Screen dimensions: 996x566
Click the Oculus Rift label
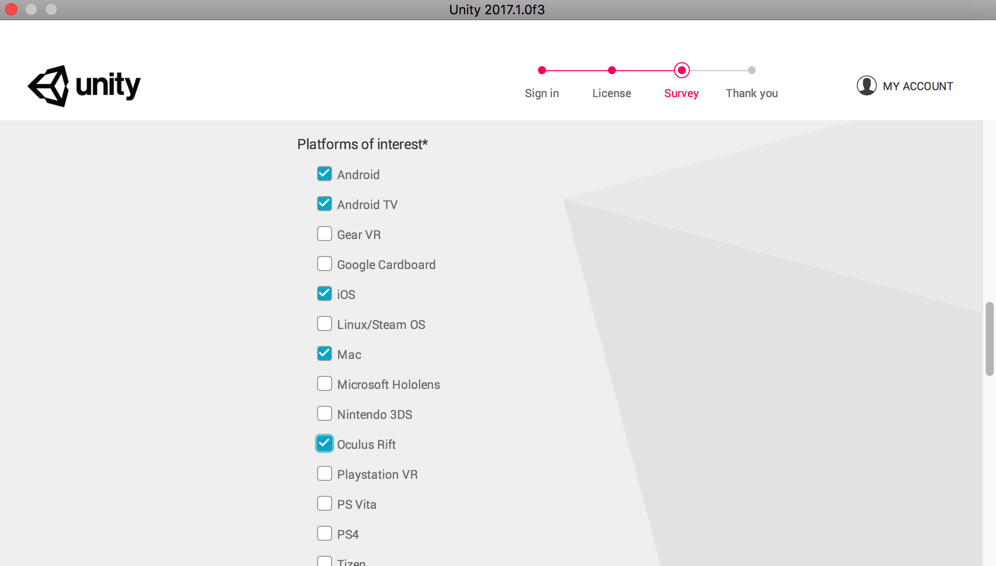point(367,445)
